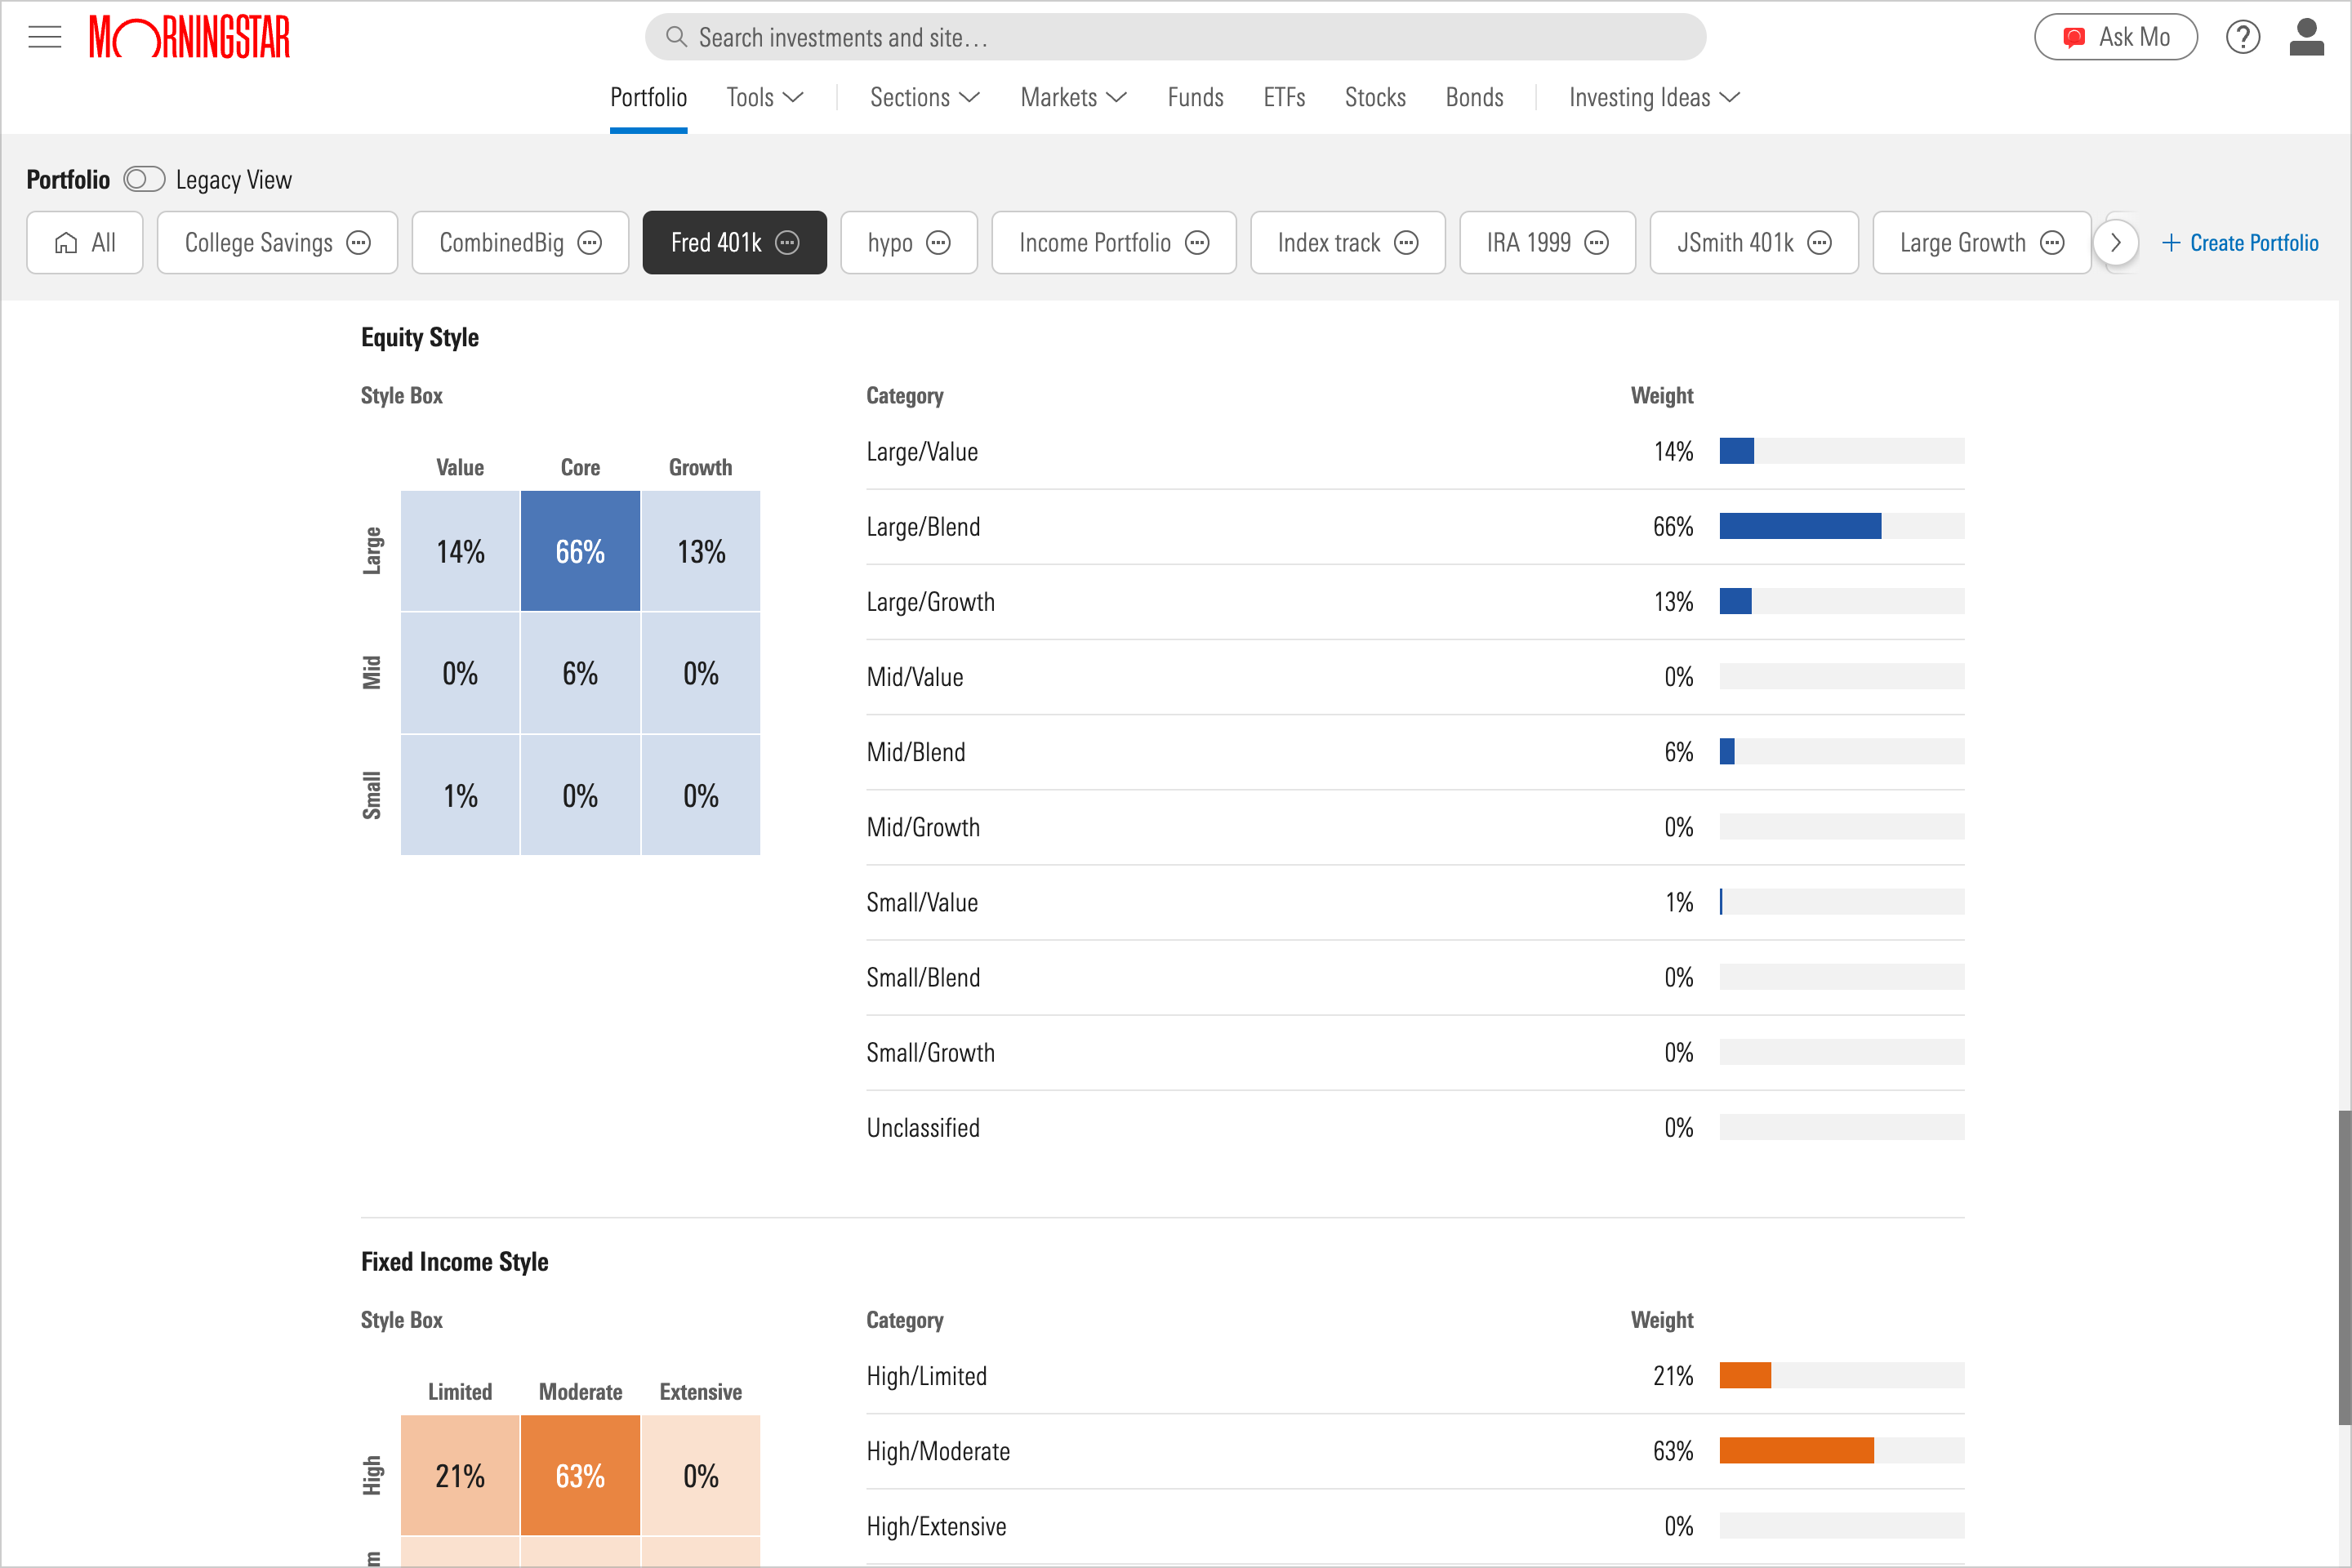Viewport: 2352px width, 1568px height.
Task: Expand the Sections dropdown menu
Action: click(924, 97)
